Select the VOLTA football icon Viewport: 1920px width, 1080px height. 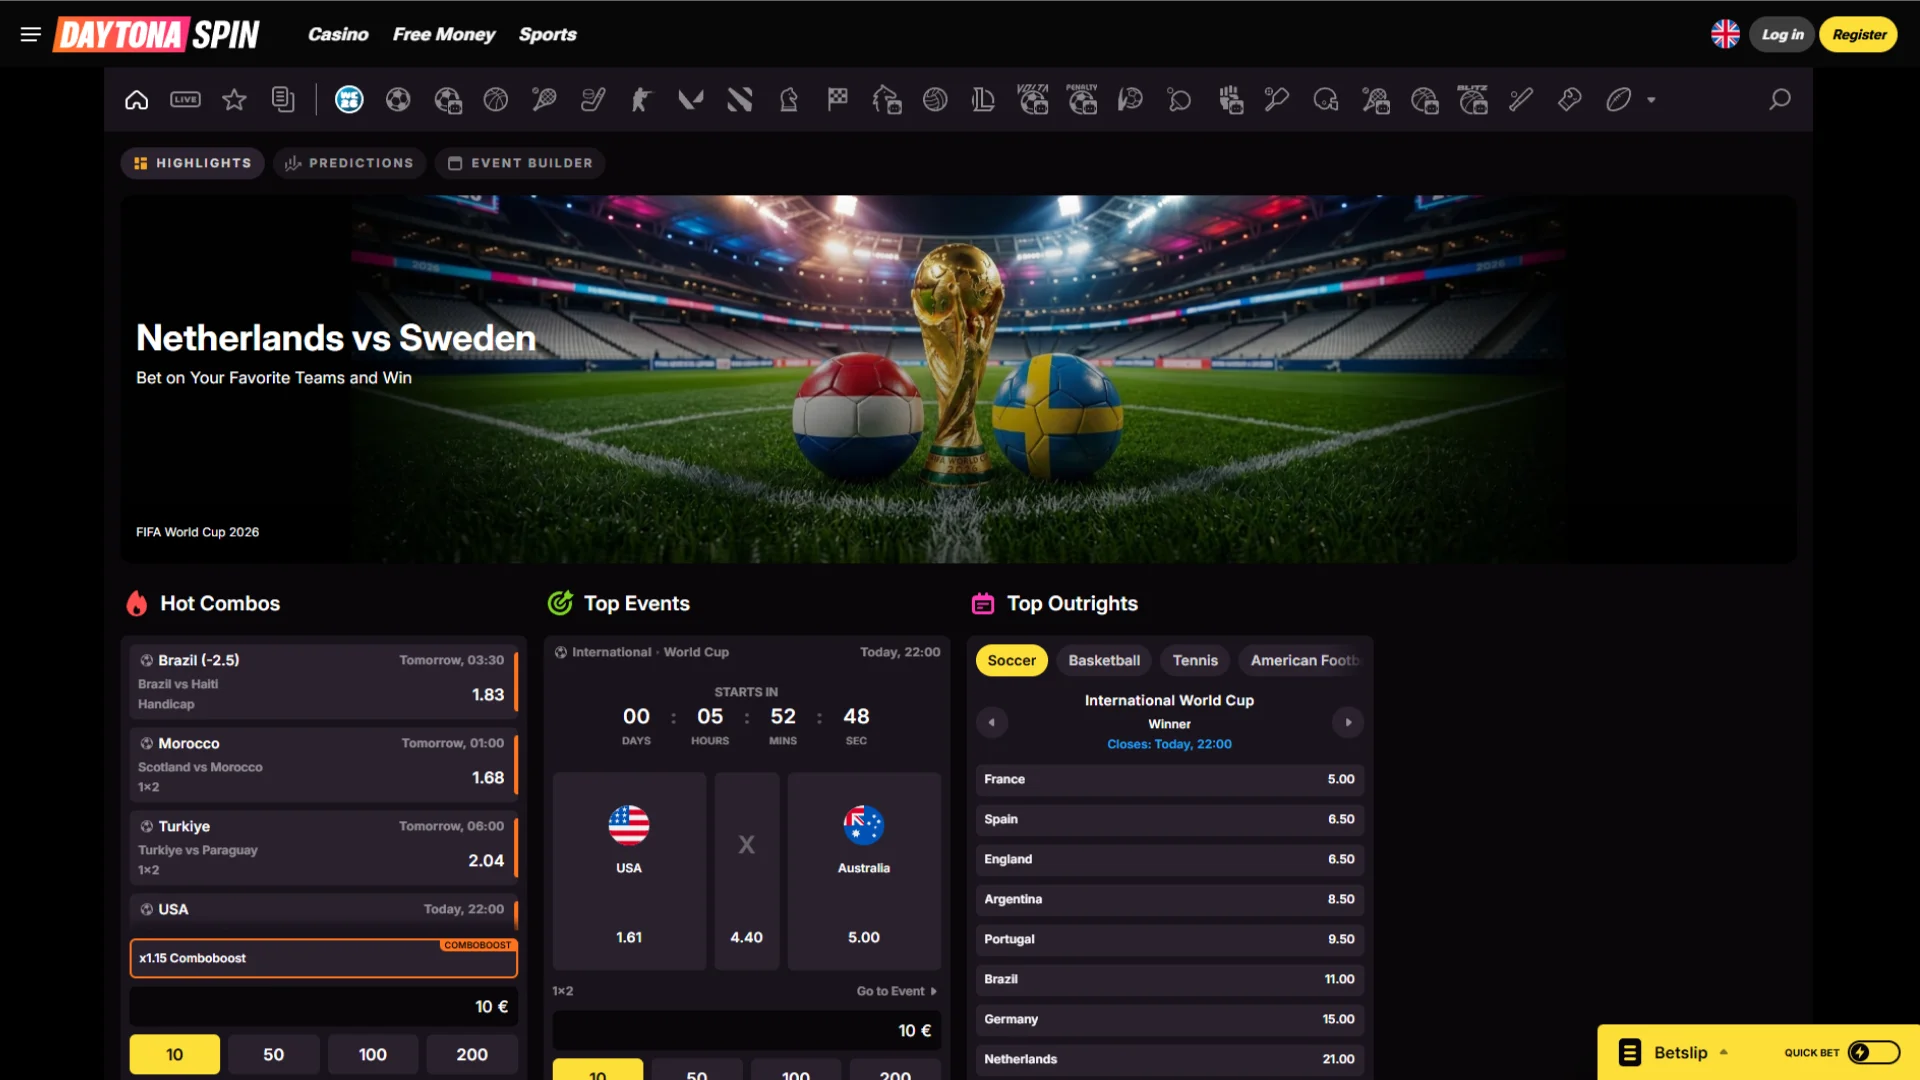click(1033, 100)
